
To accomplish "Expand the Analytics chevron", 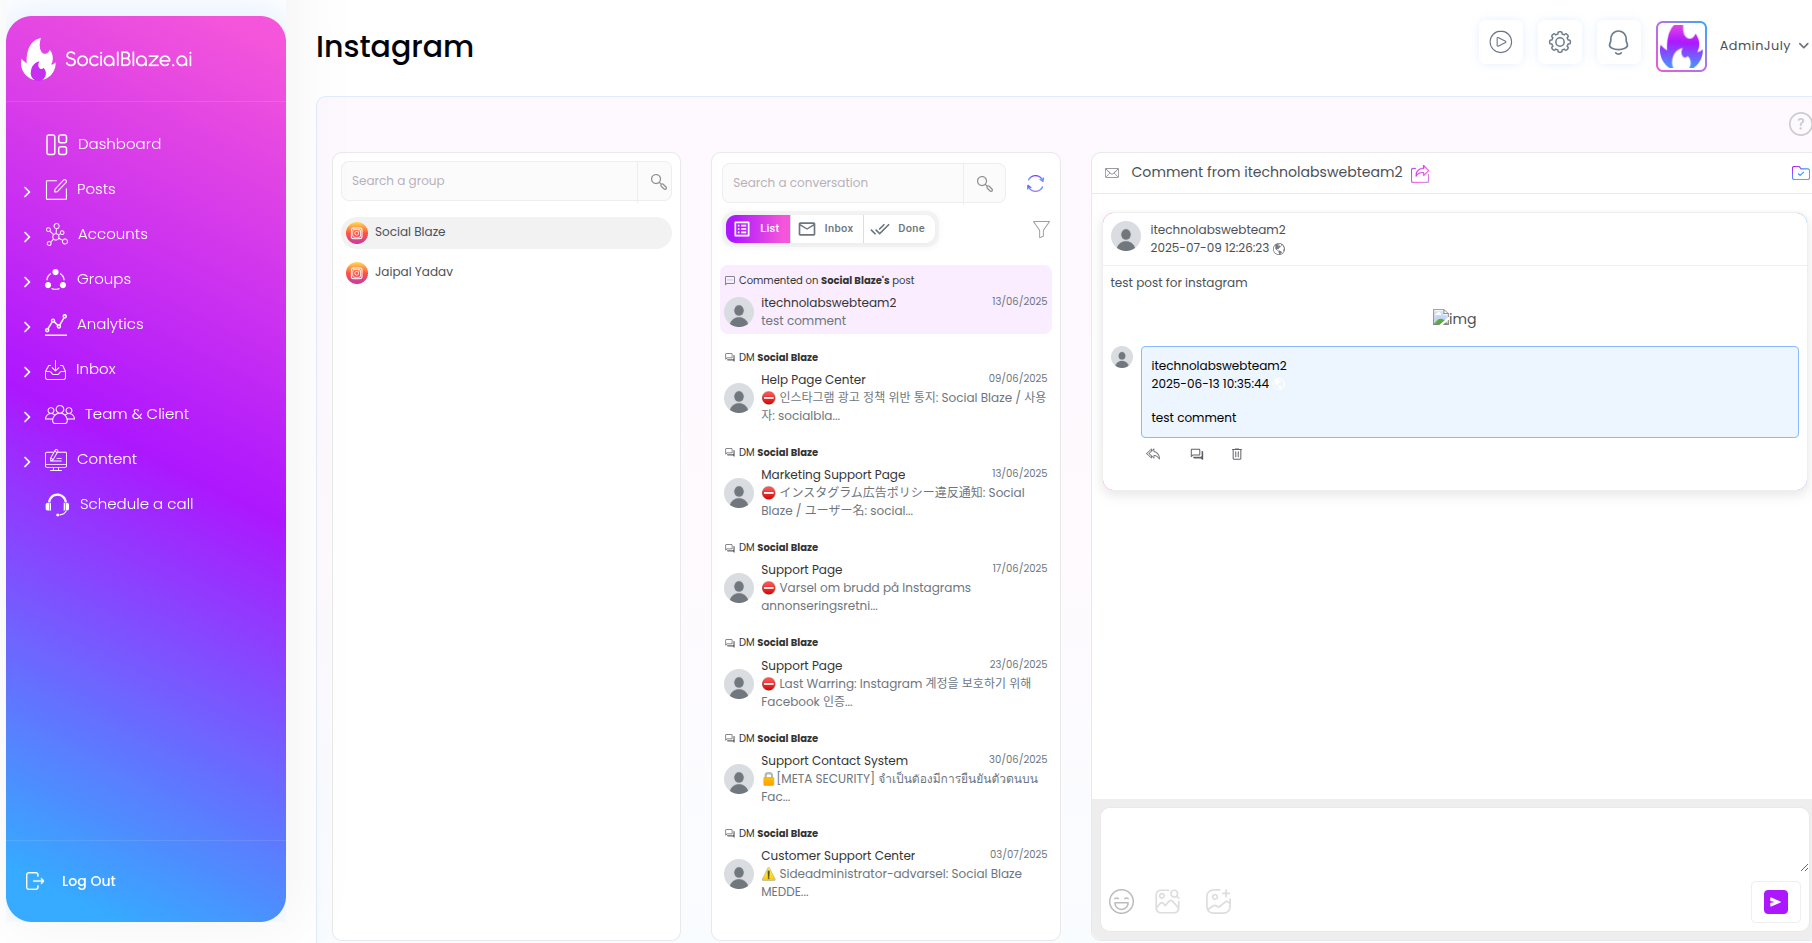I will (x=27, y=326).
